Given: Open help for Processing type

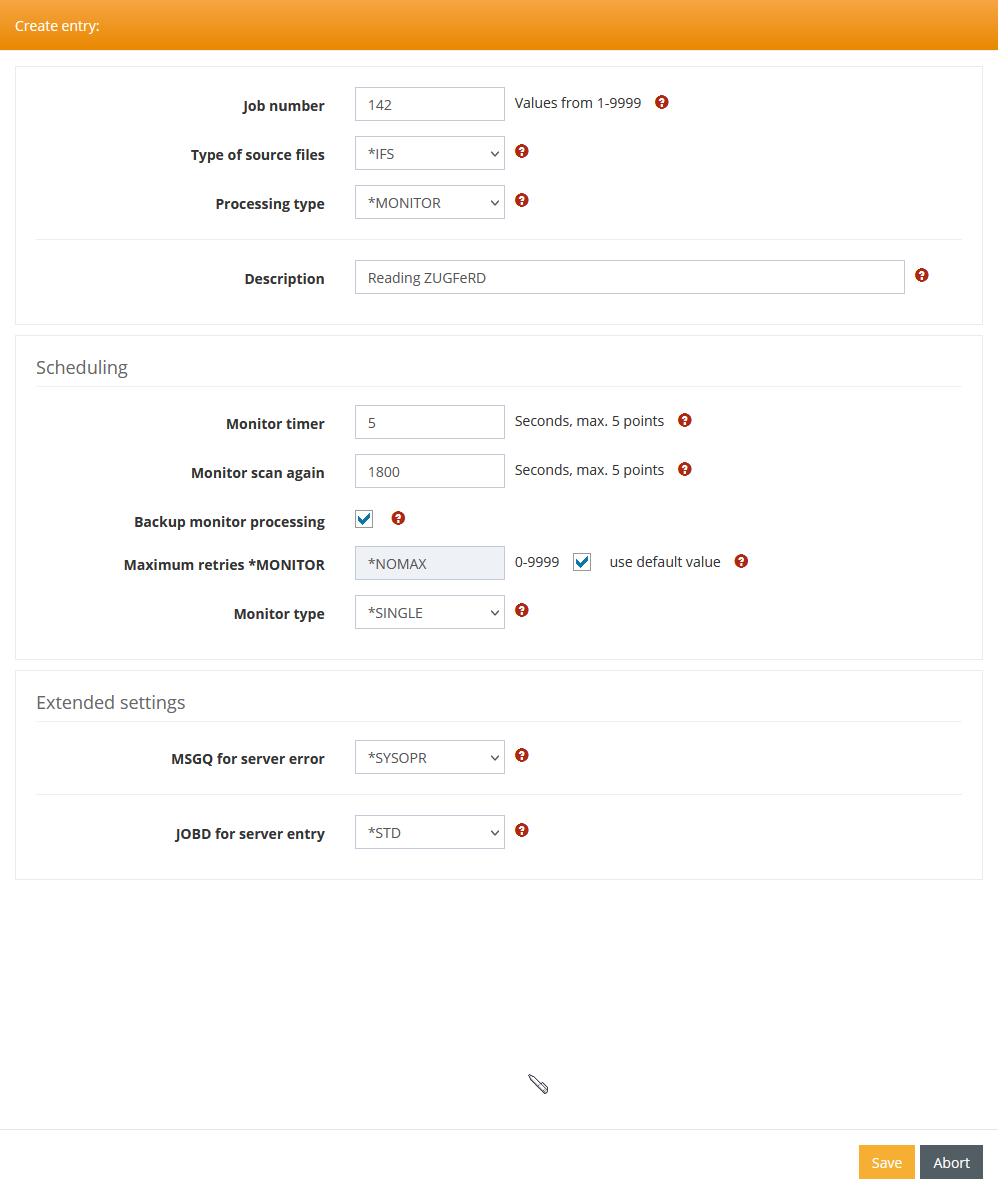Looking at the screenshot, I should pyautogui.click(x=522, y=200).
